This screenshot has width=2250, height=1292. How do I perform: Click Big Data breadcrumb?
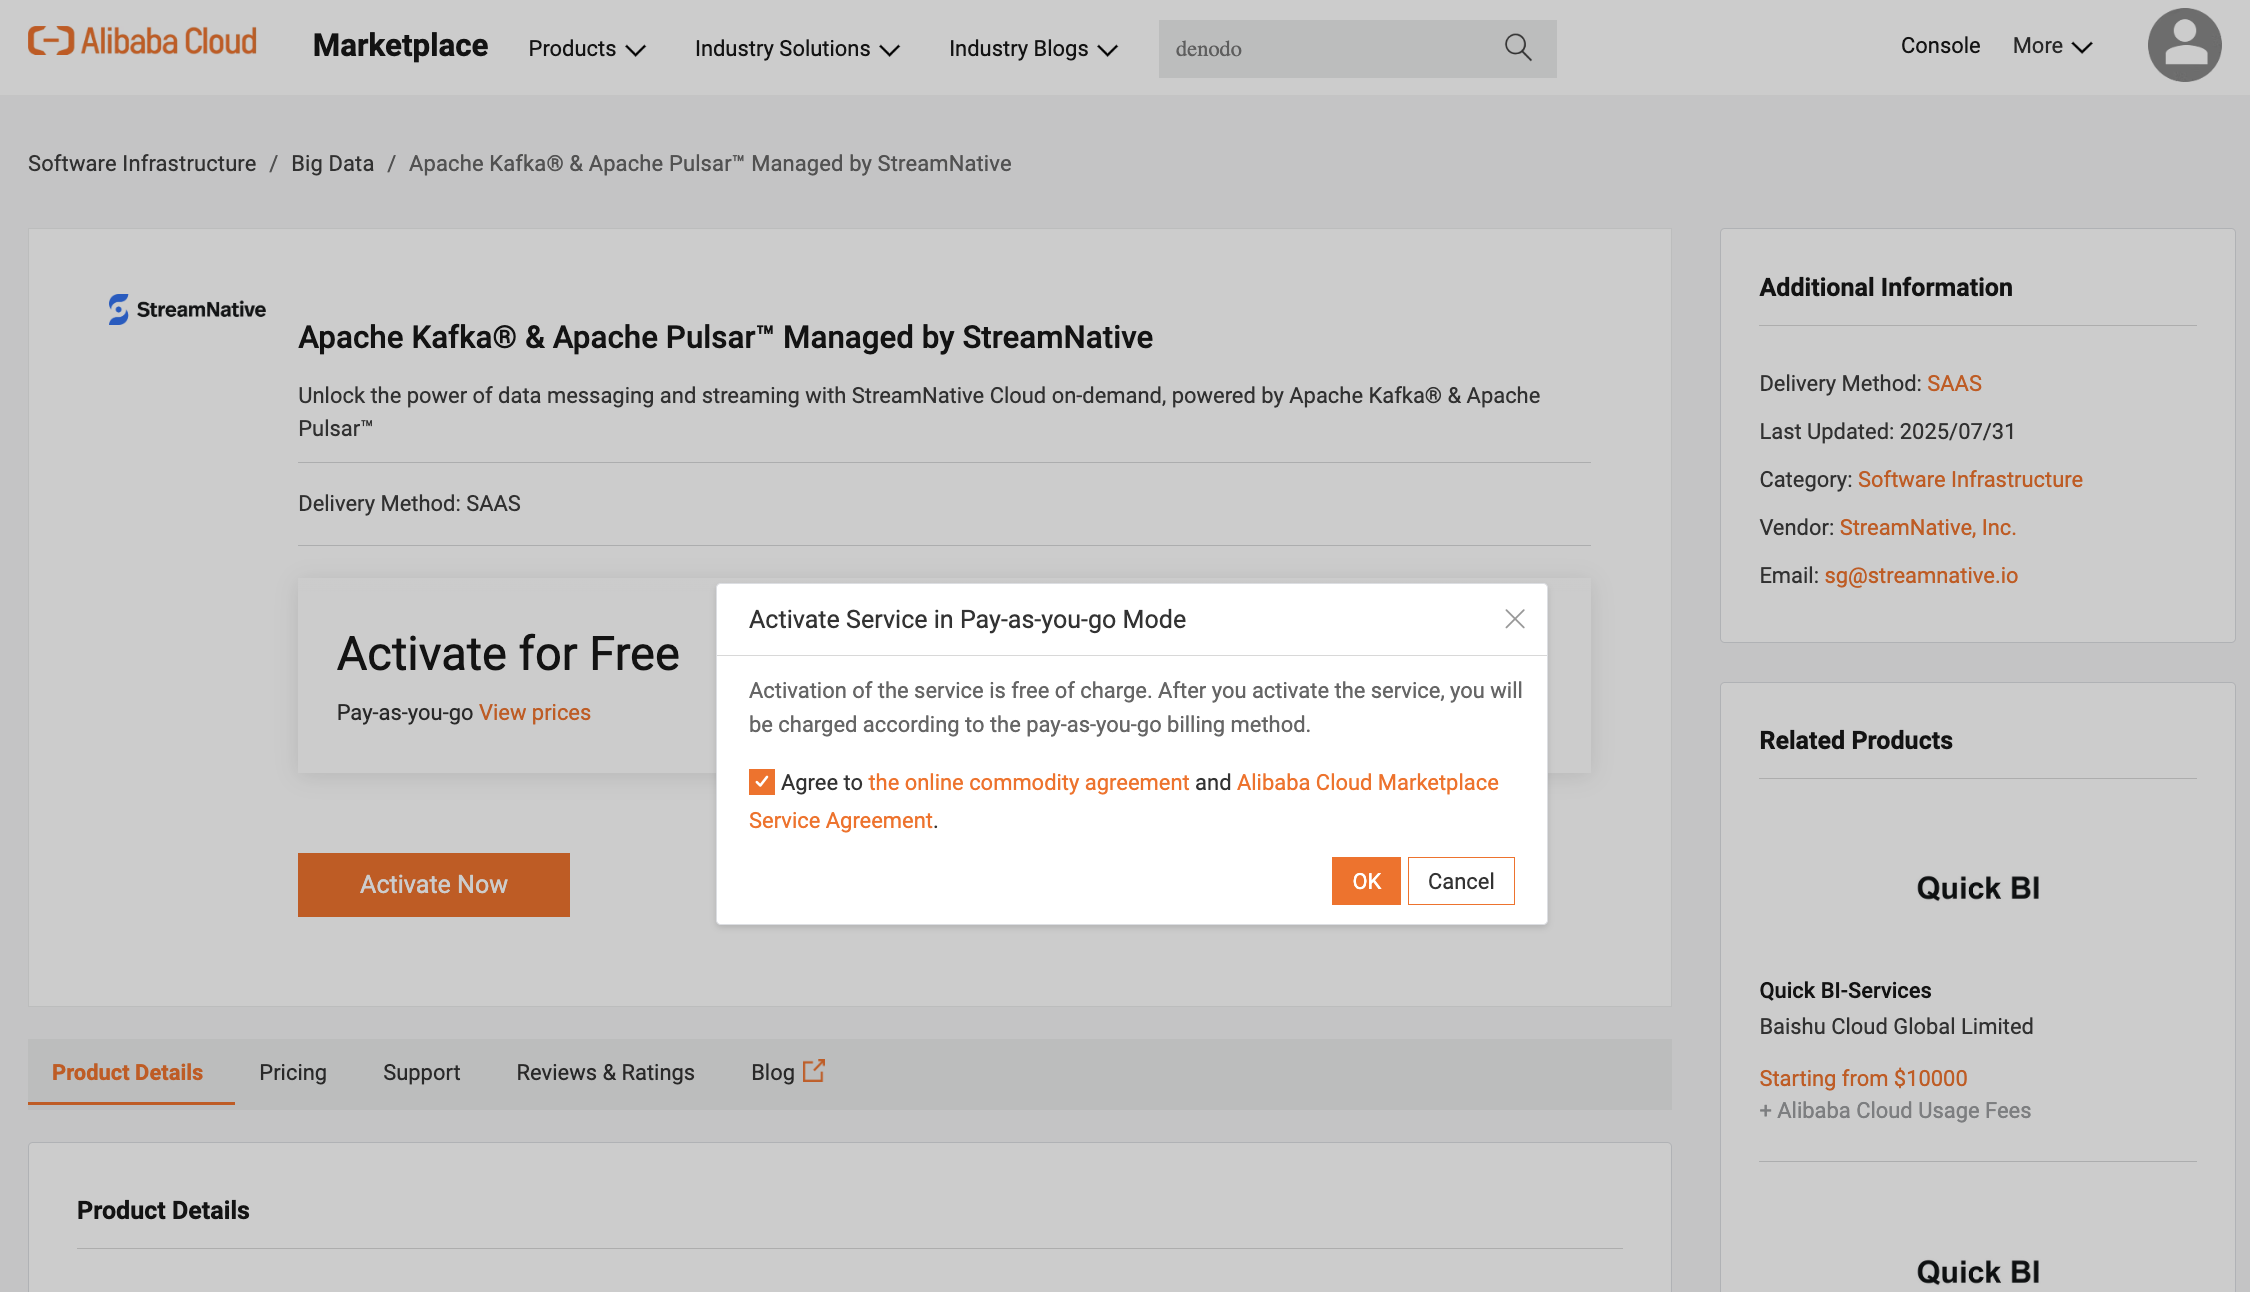332,163
